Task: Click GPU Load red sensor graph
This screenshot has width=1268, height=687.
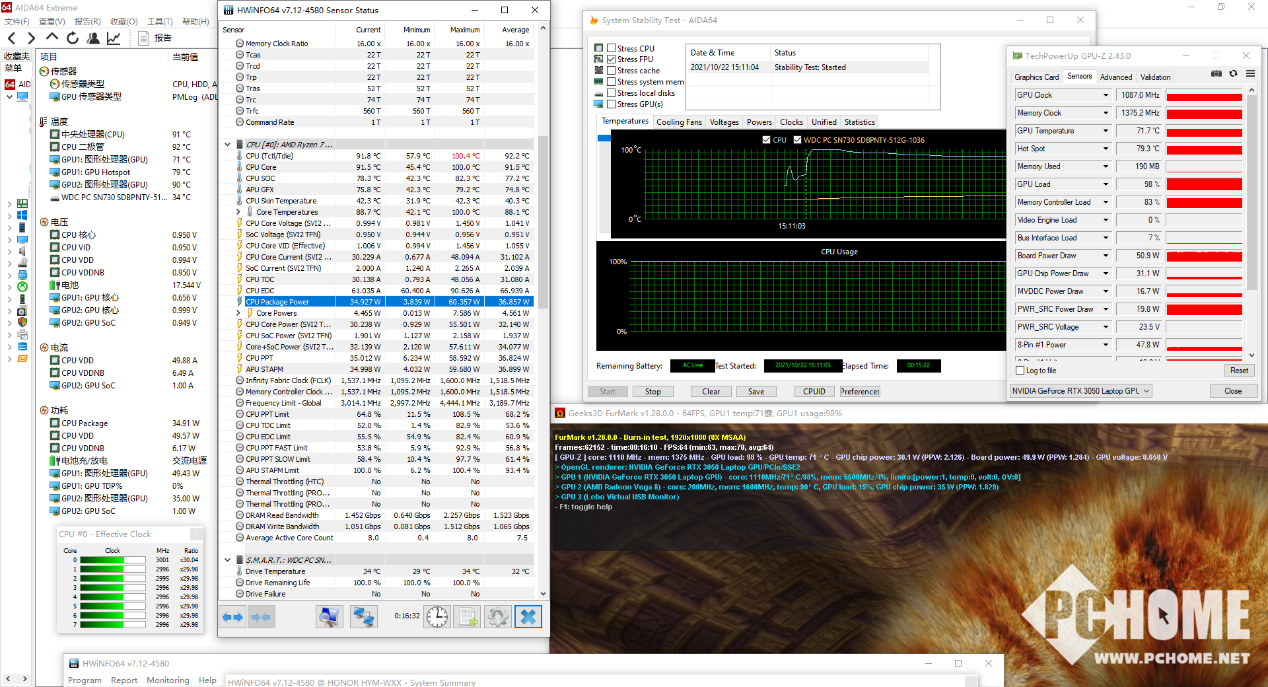Action: (1204, 185)
